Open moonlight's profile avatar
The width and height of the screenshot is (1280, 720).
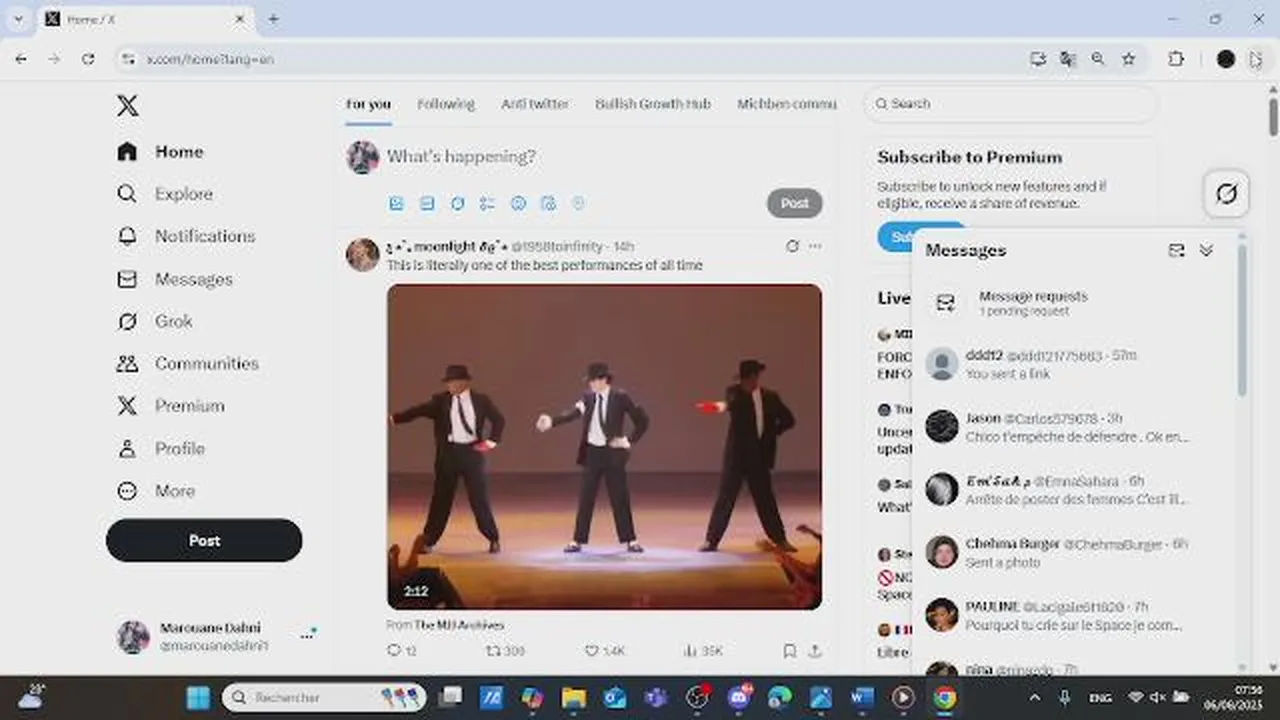click(x=363, y=255)
